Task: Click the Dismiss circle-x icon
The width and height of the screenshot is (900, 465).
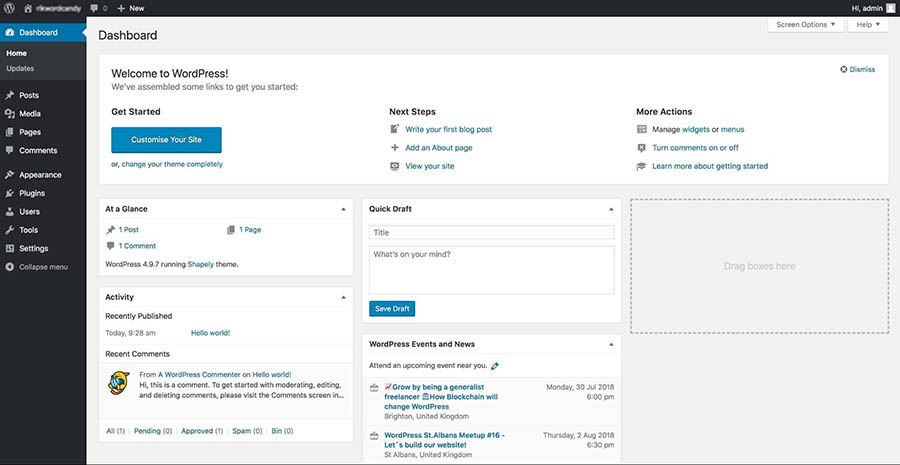Action: point(844,69)
